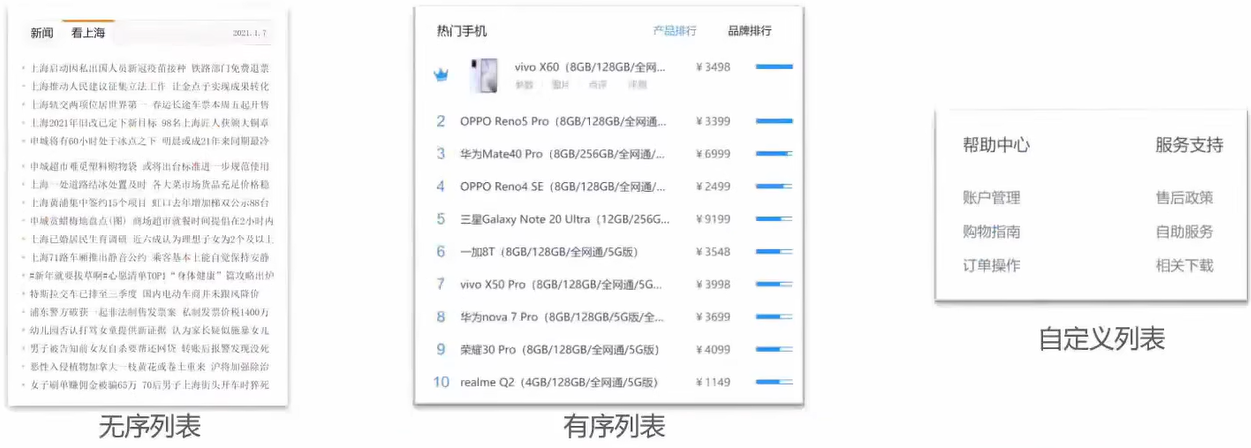Click rank number 2 next to OPPO Reno5 Pro
This screenshot has height=448, width=1251.
441,122
